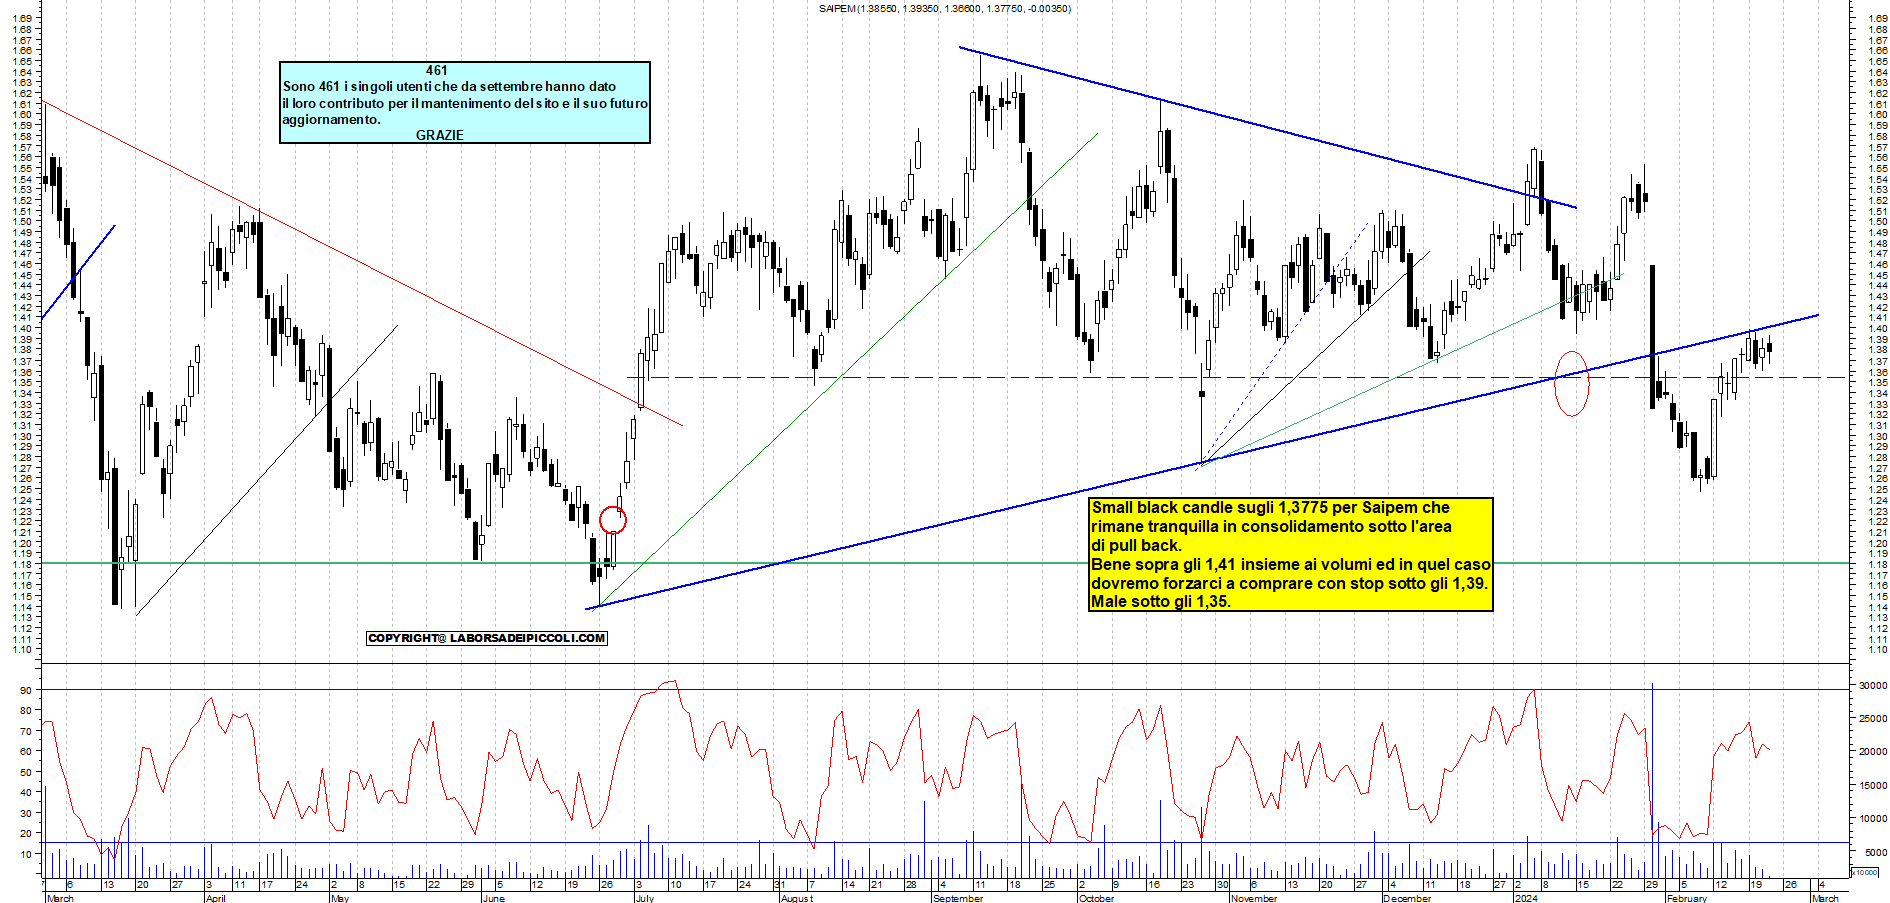Image resolution: width=1890 pixels, height=903 pixels.
Task: Click the 90 level on oscillator scale
Action: tap(25, 690)
